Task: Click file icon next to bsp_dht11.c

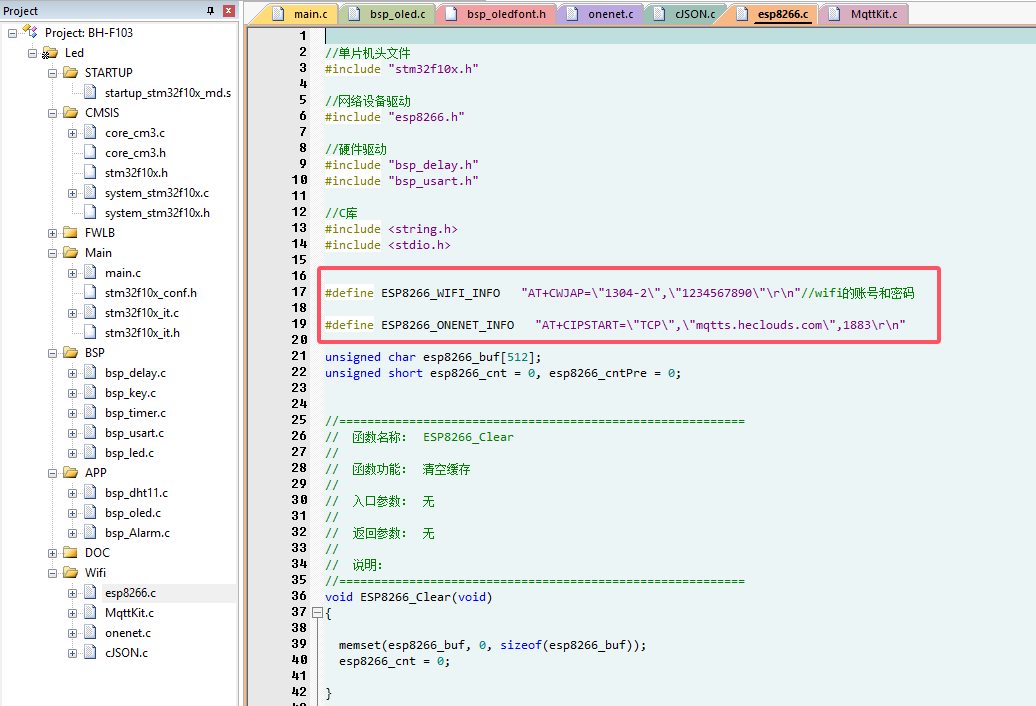Action: [90, 493]
